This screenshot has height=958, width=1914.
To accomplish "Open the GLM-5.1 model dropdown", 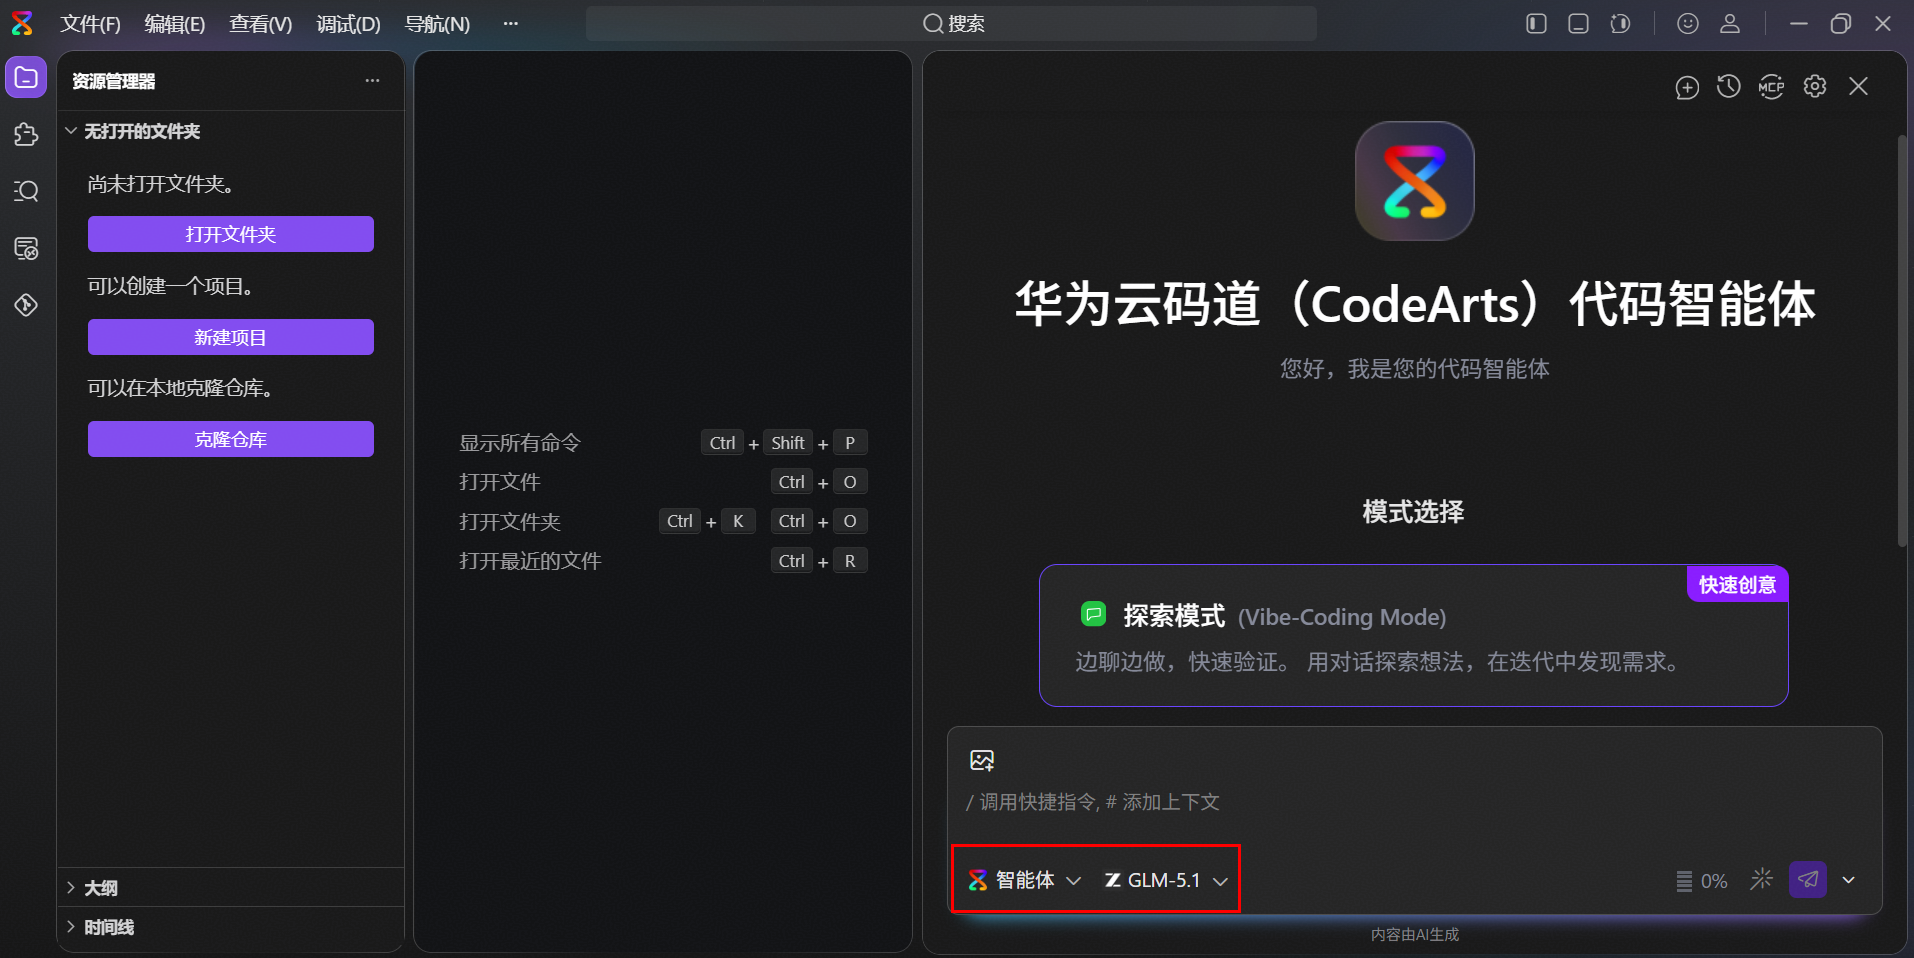I will click(1166, 880).
